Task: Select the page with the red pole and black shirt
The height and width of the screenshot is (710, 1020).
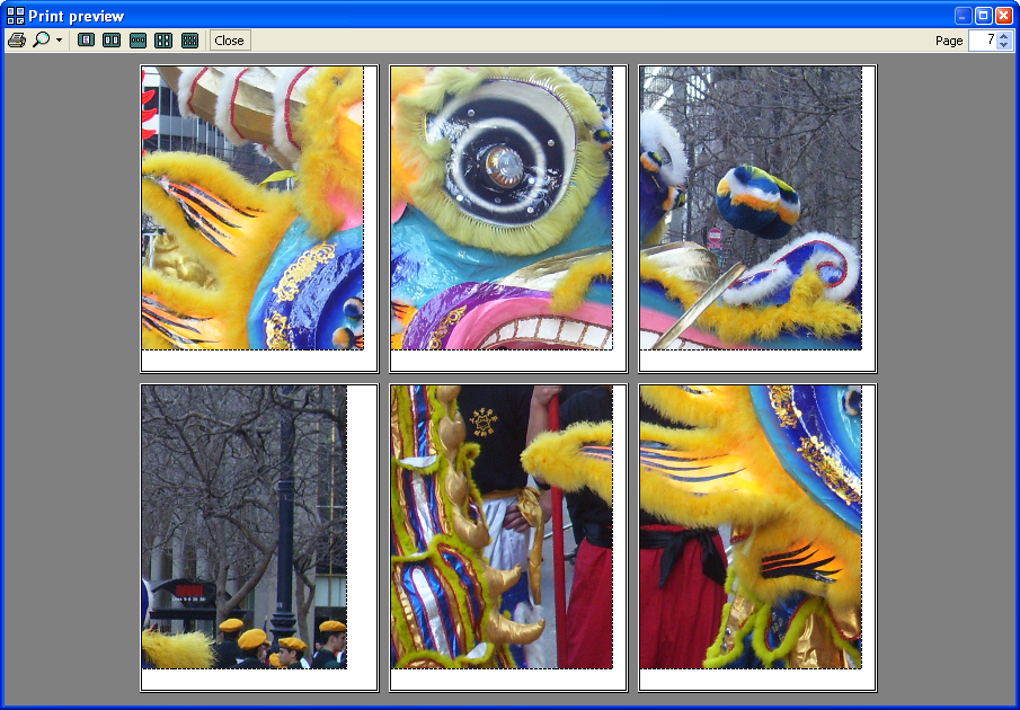Action: (508, 537)
